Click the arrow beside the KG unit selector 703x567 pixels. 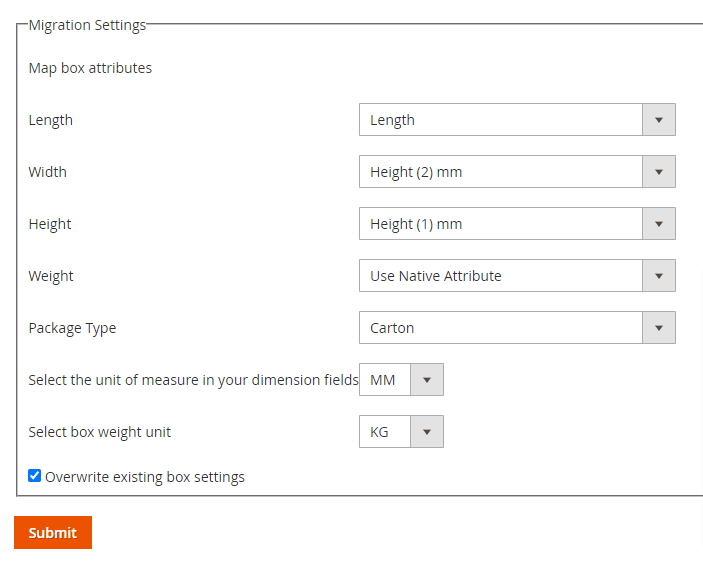pos(426,432)
